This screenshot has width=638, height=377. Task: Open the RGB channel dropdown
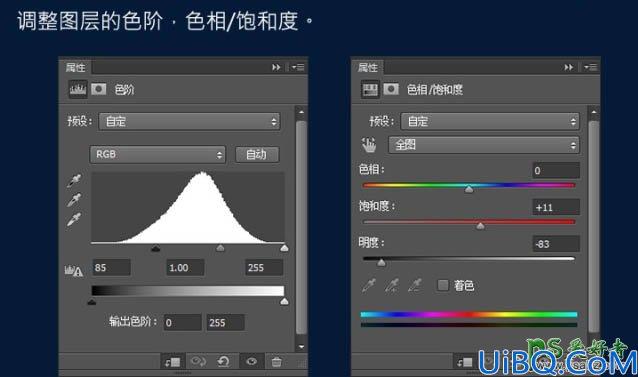click(x=157, y=155)
